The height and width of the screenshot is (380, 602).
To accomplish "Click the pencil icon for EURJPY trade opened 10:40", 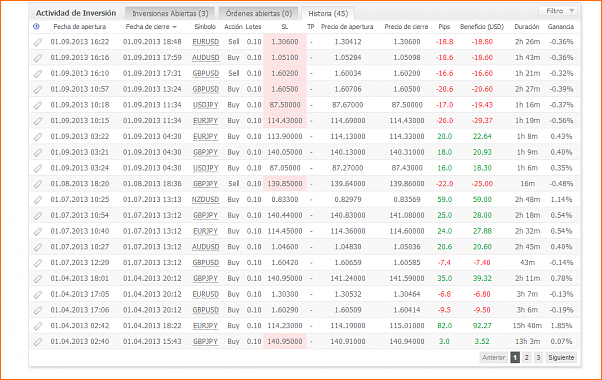I will (38, 231).
